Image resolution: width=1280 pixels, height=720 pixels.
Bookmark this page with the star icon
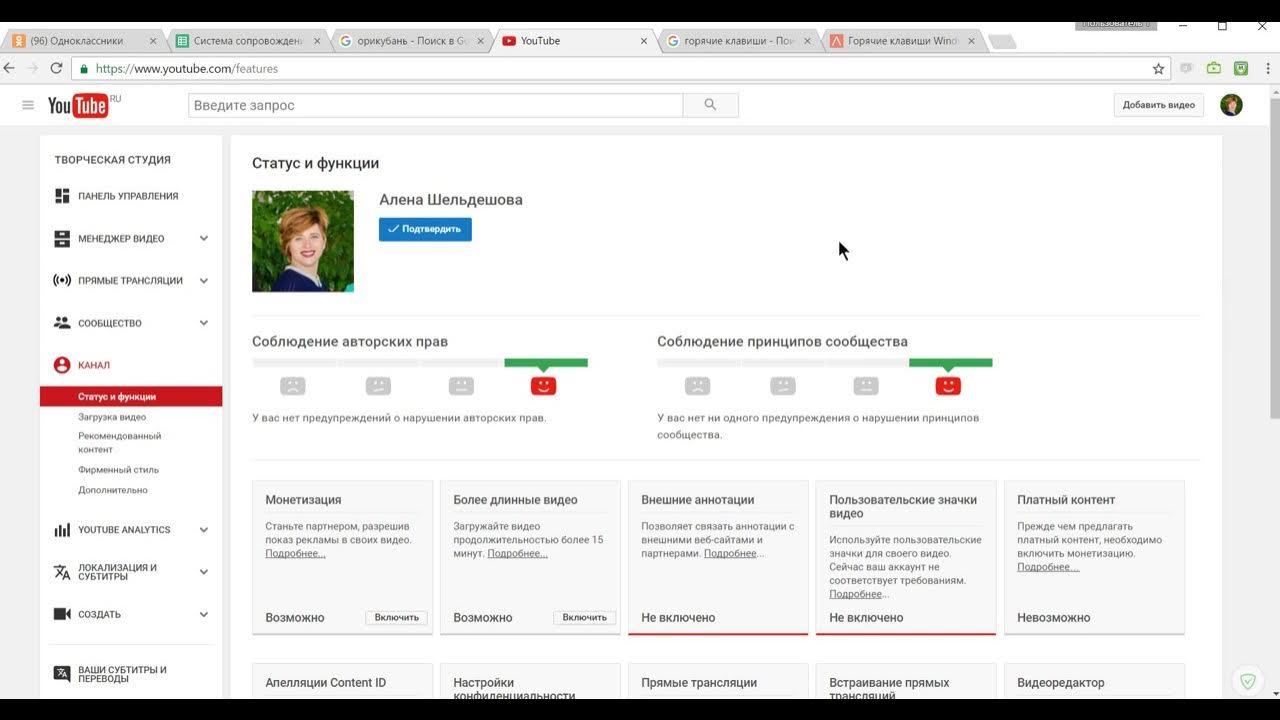1158,69
